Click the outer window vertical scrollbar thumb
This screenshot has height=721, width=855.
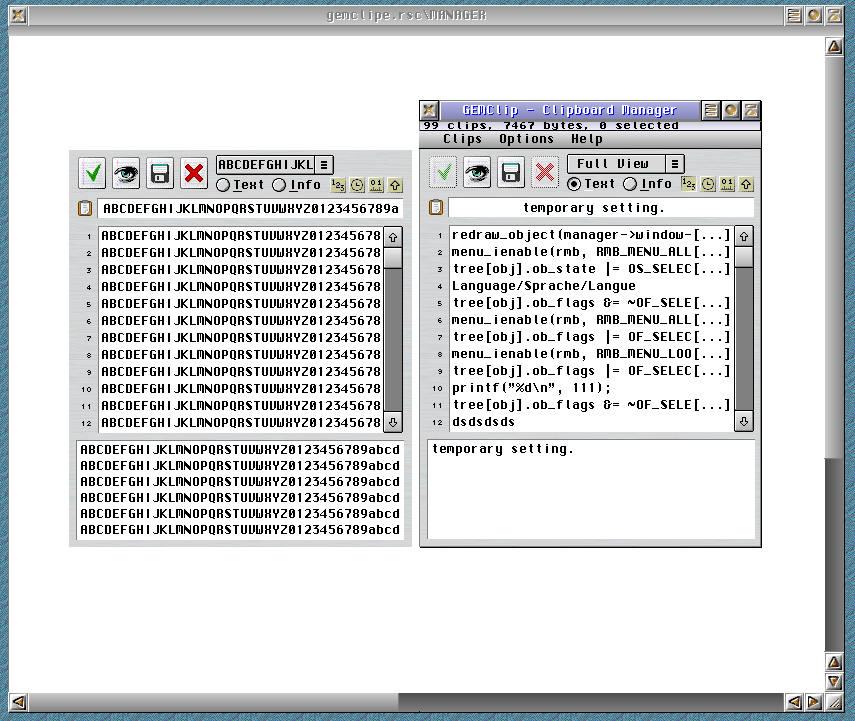pos(834,256)
